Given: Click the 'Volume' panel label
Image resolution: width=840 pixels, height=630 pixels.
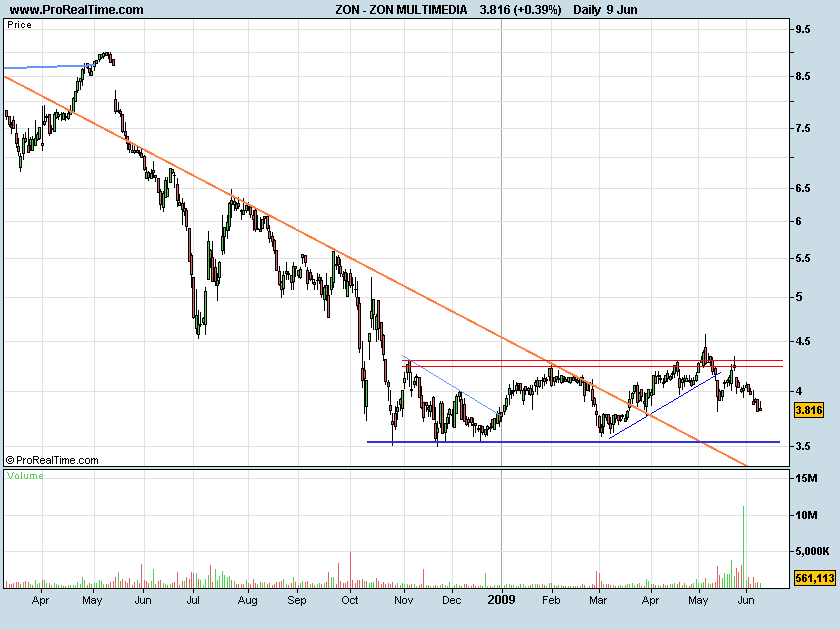Looking at the screenshot, I should pos(25,476).
